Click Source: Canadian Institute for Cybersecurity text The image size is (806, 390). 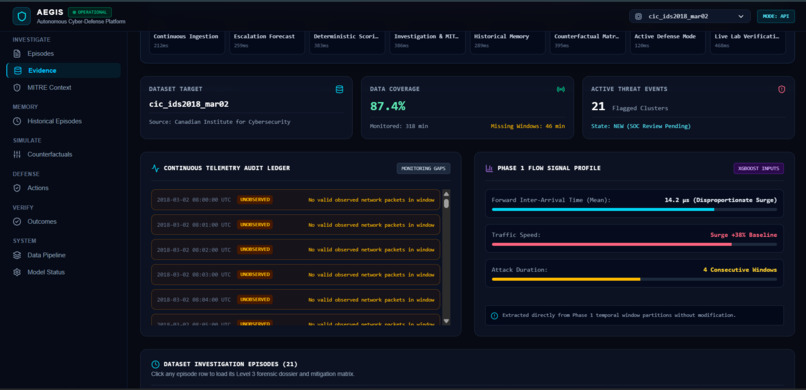219,122
